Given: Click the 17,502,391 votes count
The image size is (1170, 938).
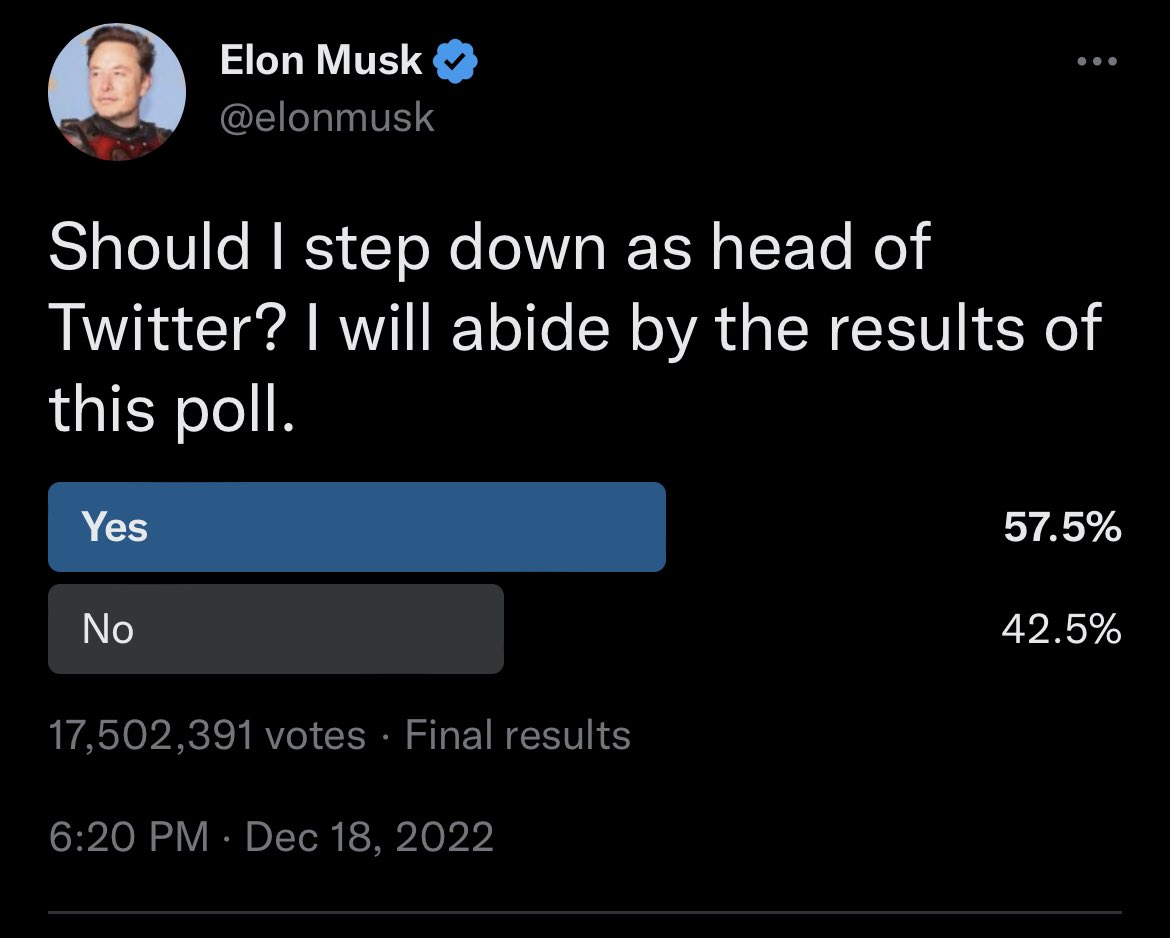Looking at the screenshot, I should click(207, 735).
